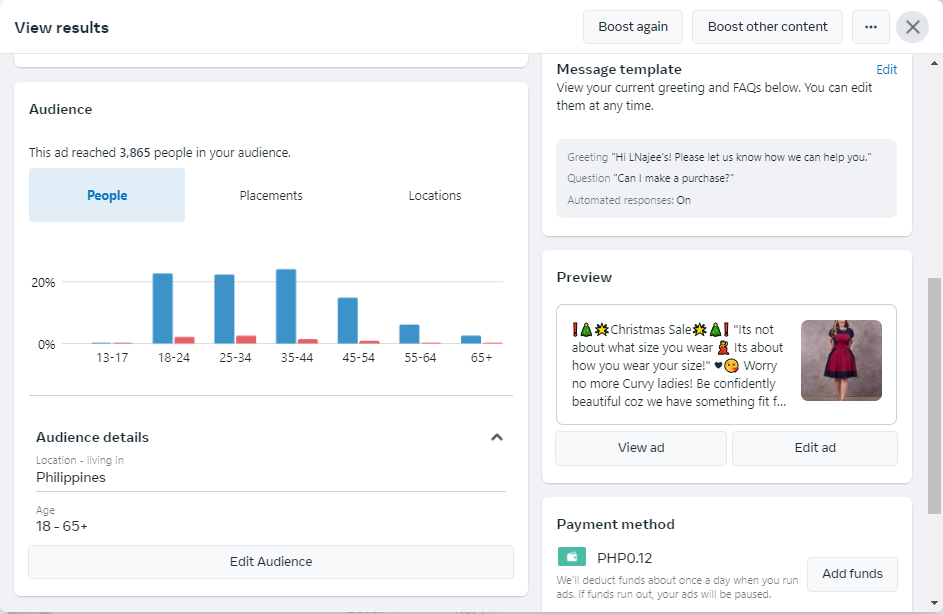Viewport: 943px width, 614px height.
Task: Click the 25-34 red bar in chart
Action: click(x=246, y=340)
